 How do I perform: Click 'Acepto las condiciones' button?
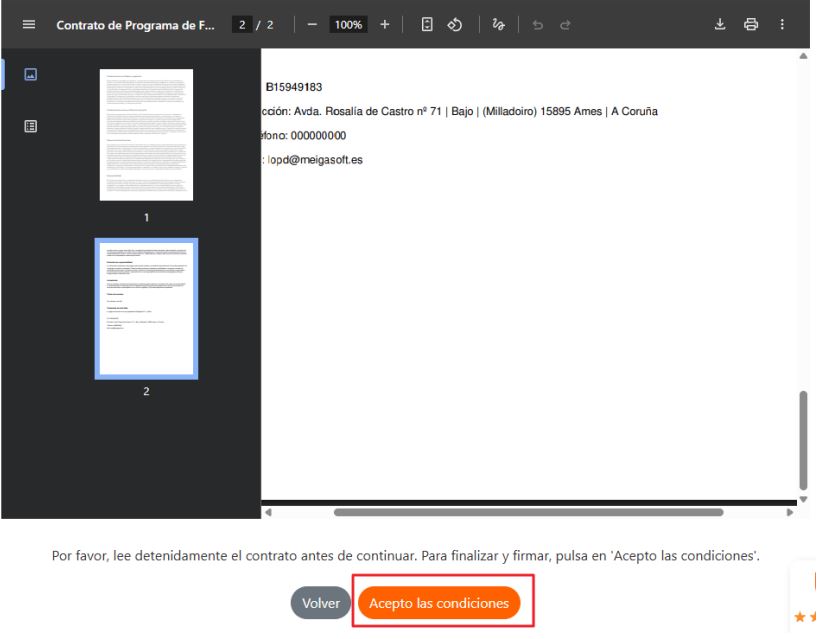tap(439, 603)
